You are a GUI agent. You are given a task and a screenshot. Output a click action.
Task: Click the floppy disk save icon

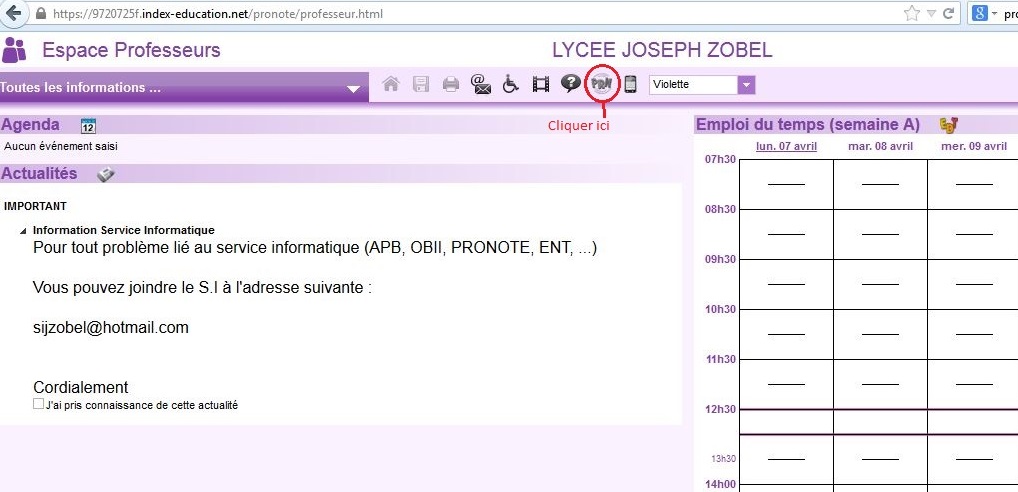tap(421, 85)
